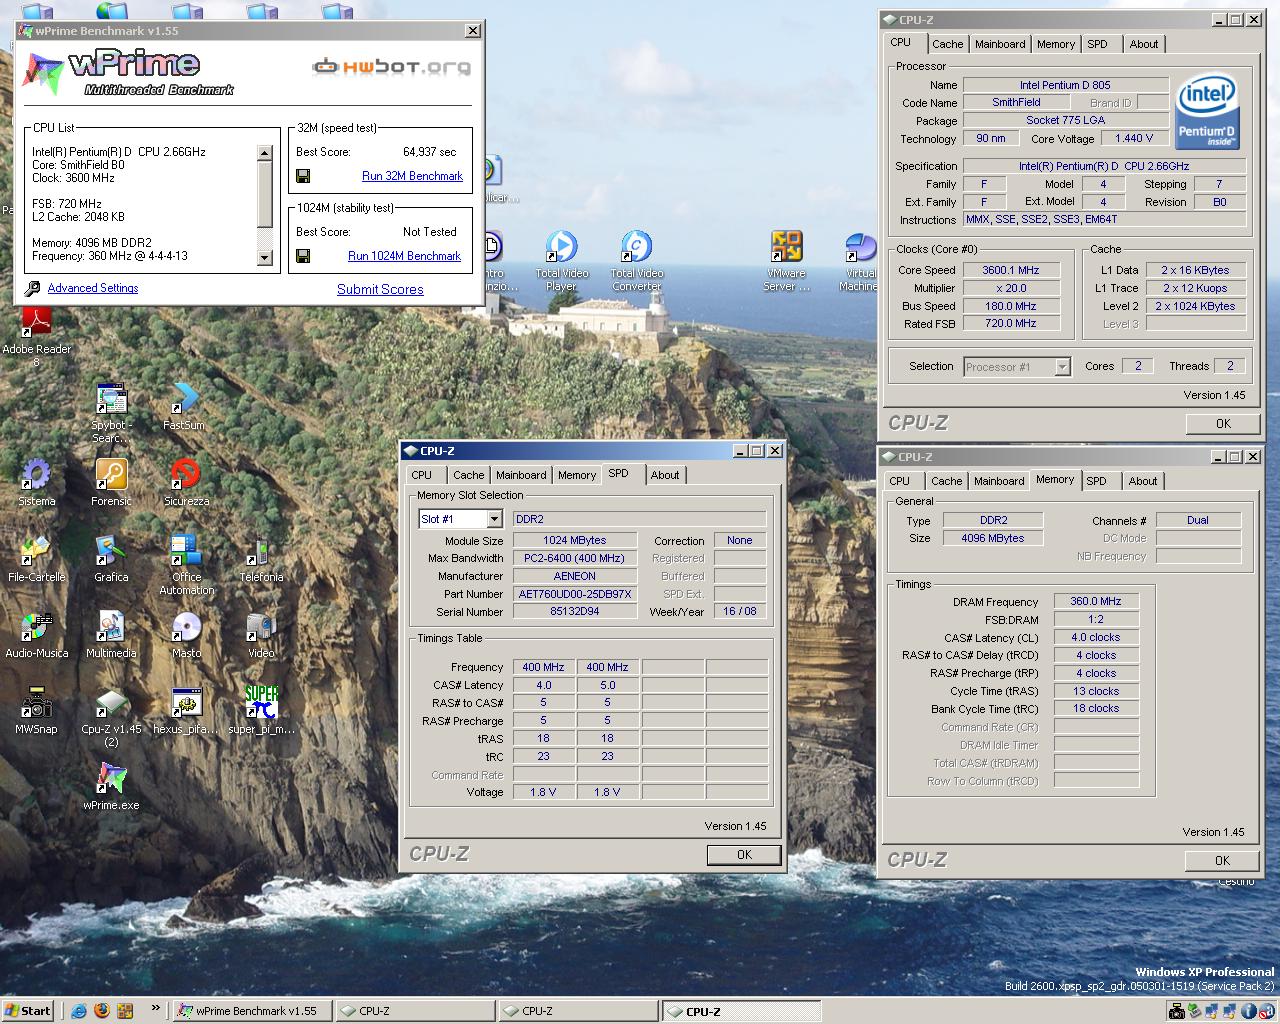The width and height of the screenshot is (1280, 1024).
Task: Click the CPU List scroll up arrow
Action: (x=265, y=153)
